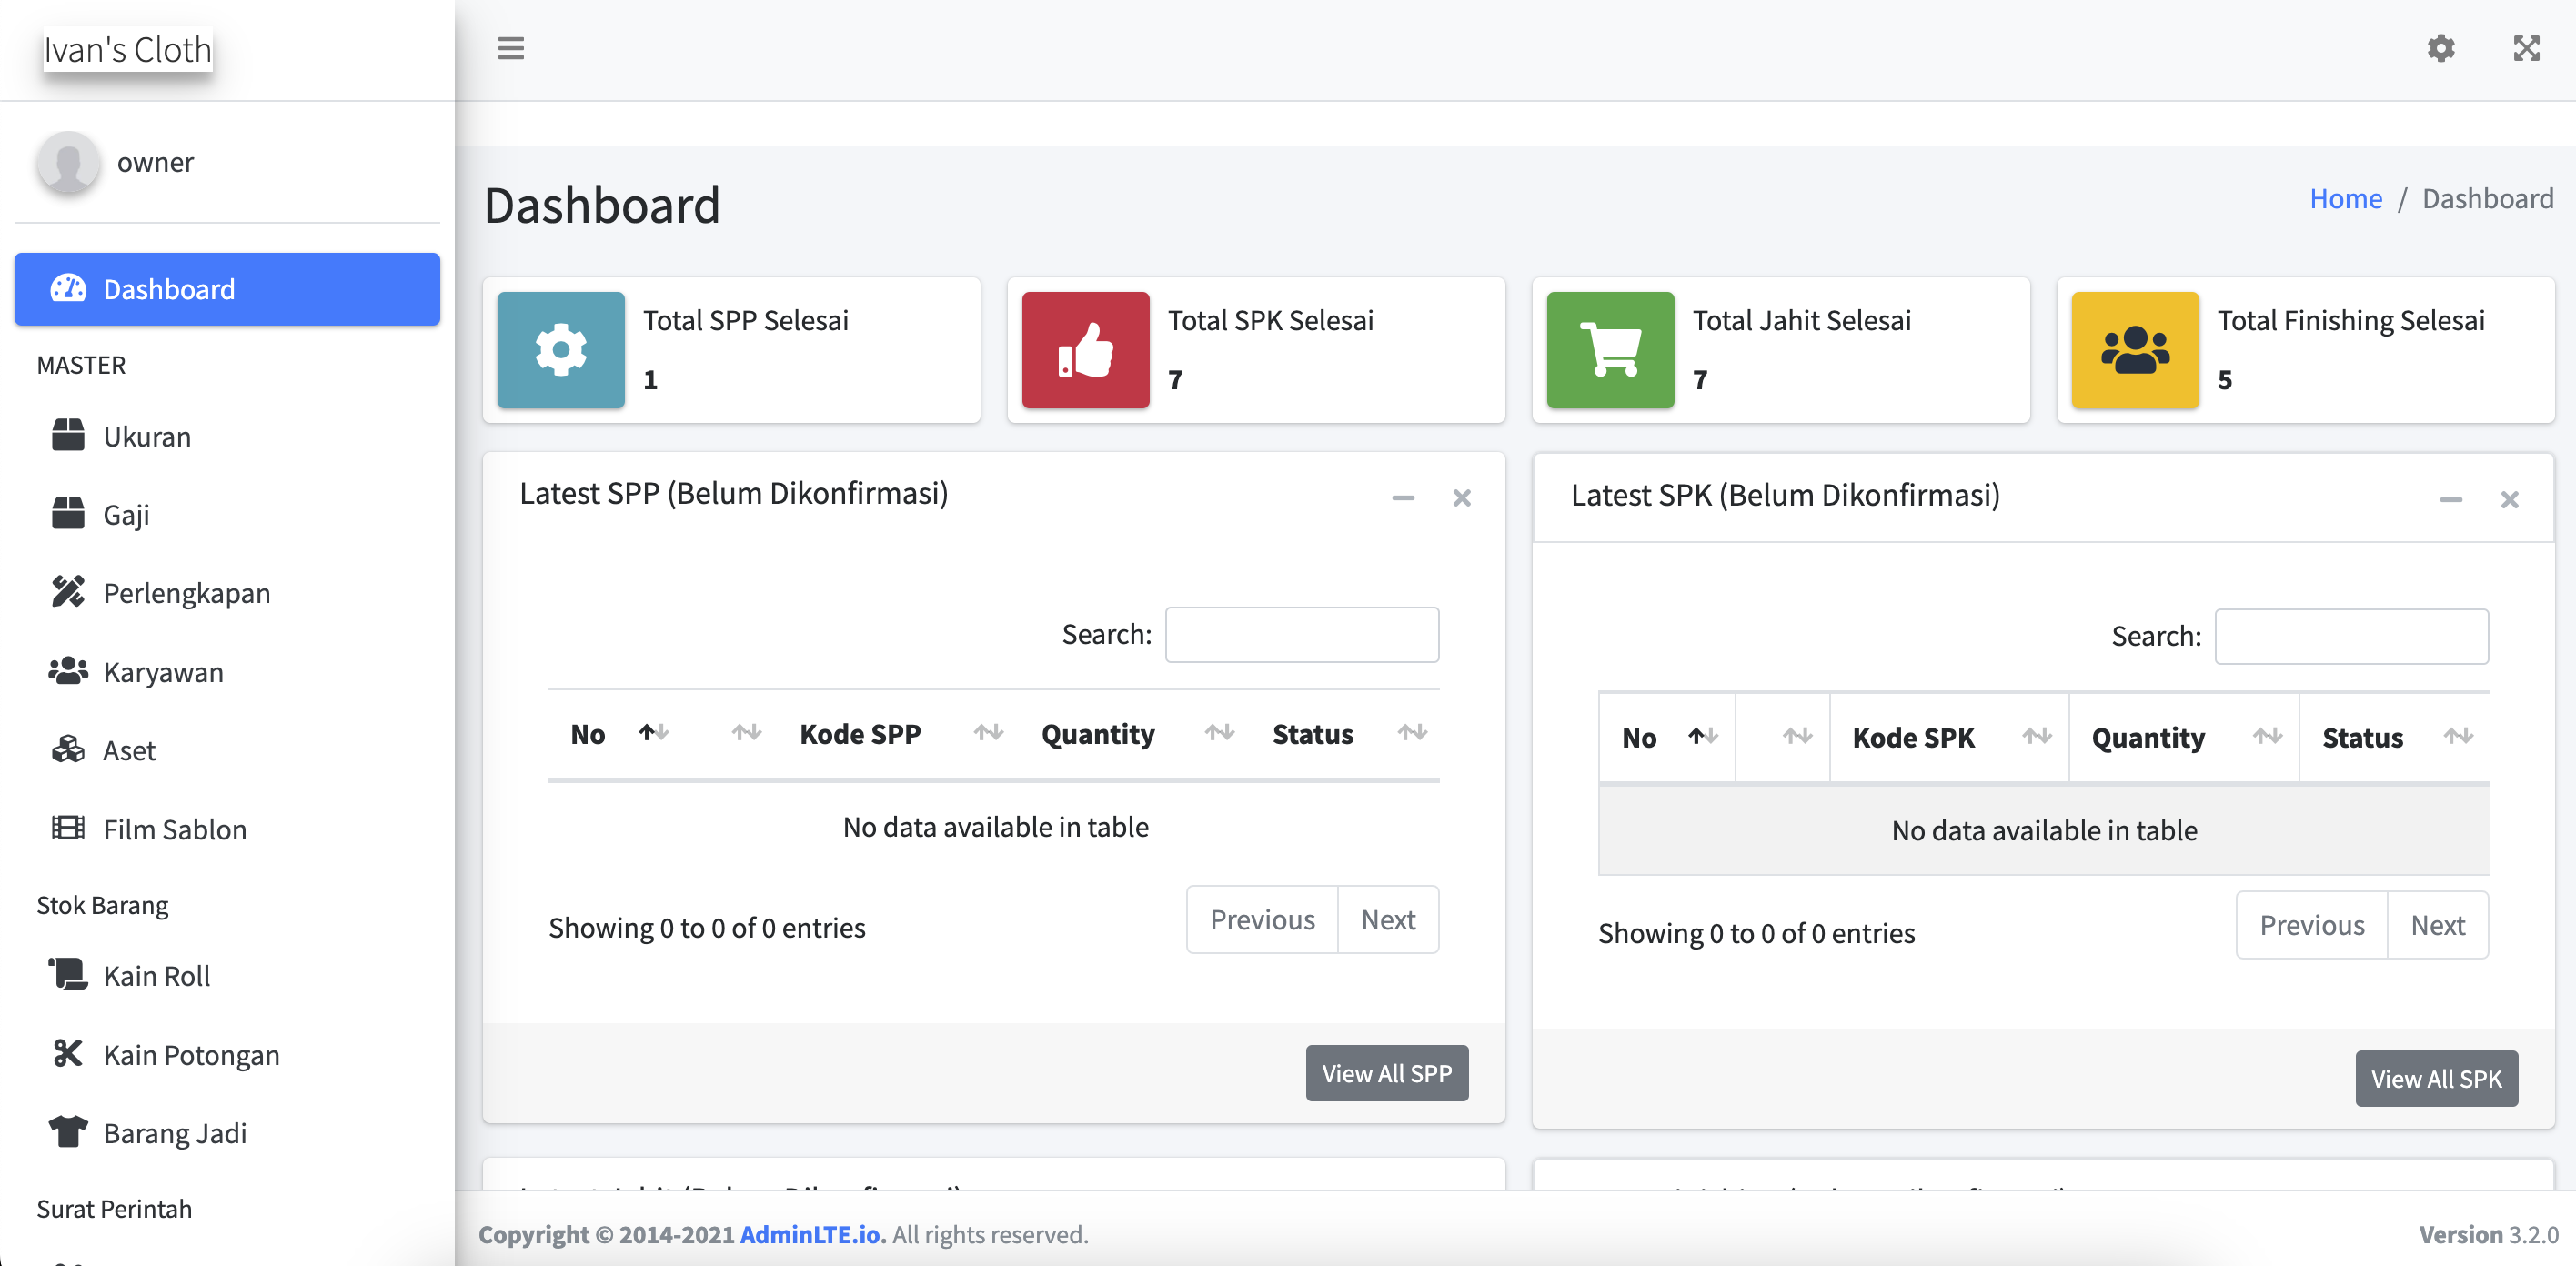Toggle the sidebar hamburger menu
Viewport: 2576px width, 1266px height.
(x=510, y=48)
